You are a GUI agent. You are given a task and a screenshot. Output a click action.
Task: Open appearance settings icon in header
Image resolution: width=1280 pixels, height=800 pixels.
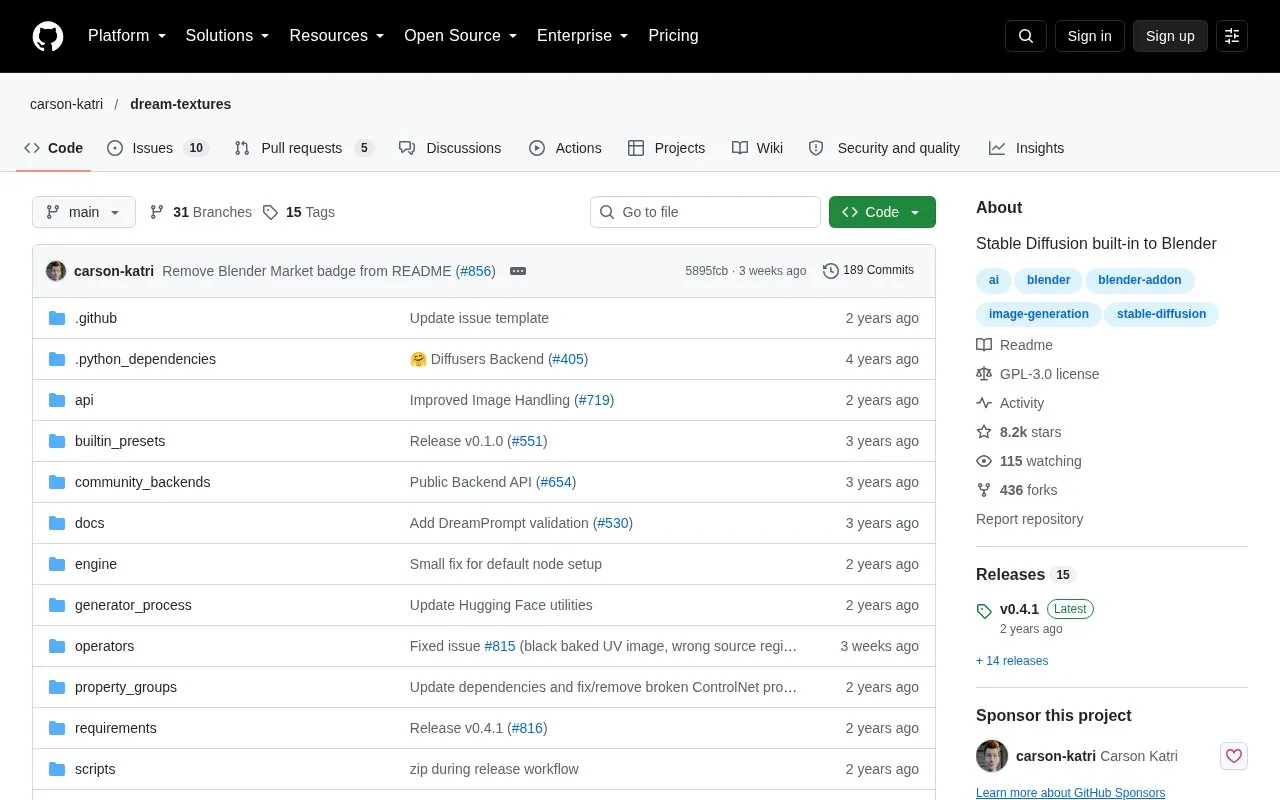[1232, 36]
